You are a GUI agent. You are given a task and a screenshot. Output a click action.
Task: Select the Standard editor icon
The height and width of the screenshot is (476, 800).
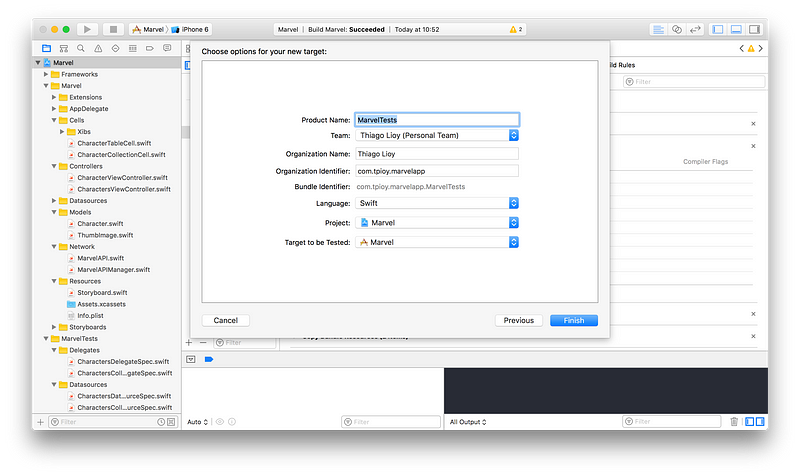[659, 29]
